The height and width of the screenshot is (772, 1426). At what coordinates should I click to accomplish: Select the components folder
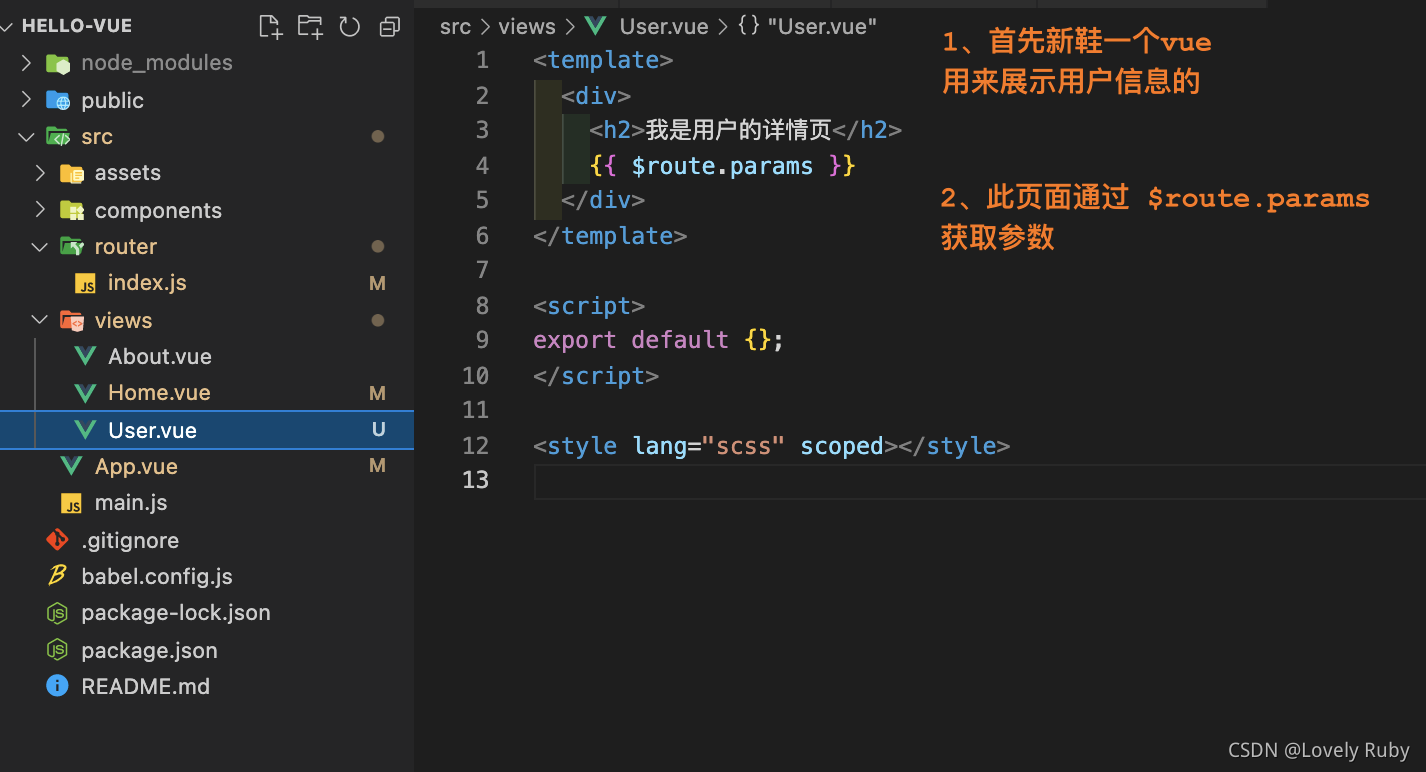(x=158, y=210)
